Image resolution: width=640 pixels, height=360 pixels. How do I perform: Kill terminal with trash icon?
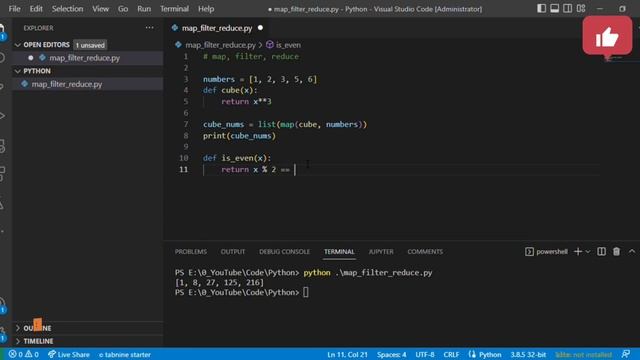[x=616, y=252]
